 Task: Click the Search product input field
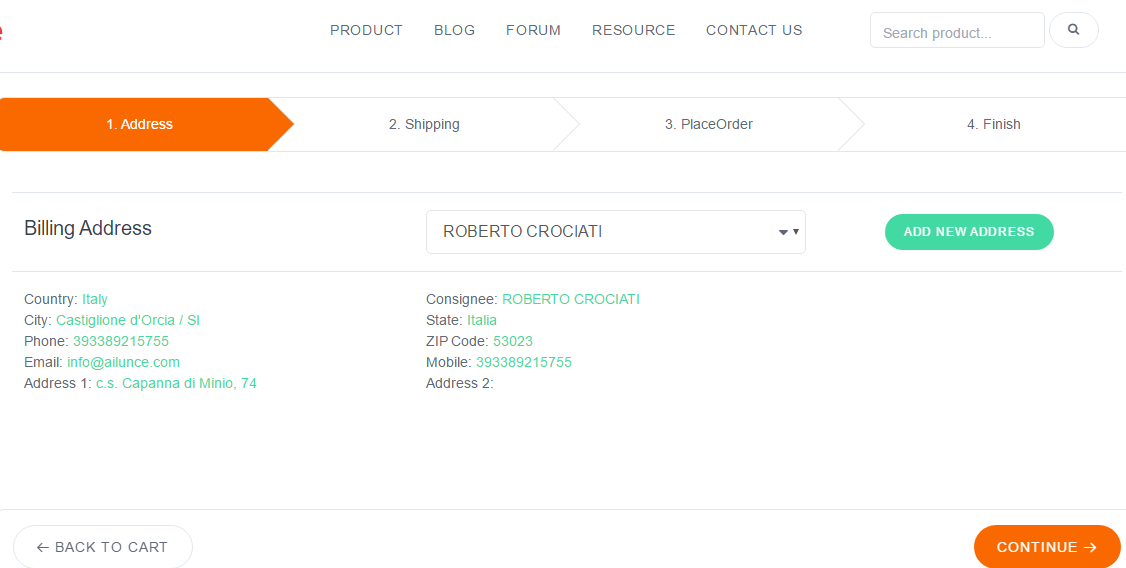click(x=956, y=31)
